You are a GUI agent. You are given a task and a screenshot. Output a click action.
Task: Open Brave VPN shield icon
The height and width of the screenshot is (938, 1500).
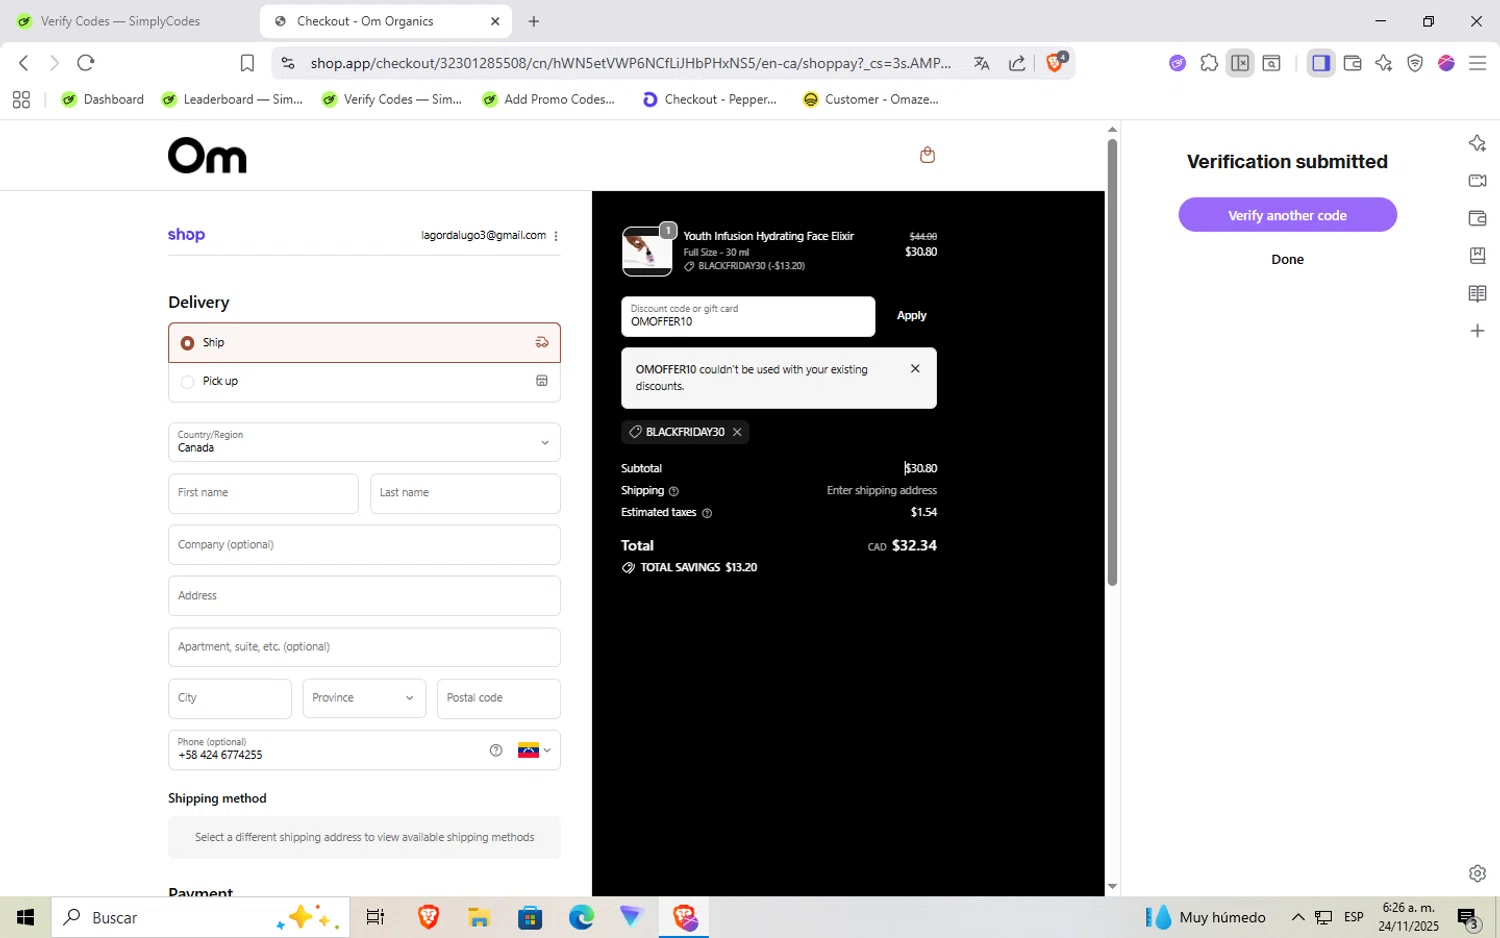click(x=1415, y=63)
